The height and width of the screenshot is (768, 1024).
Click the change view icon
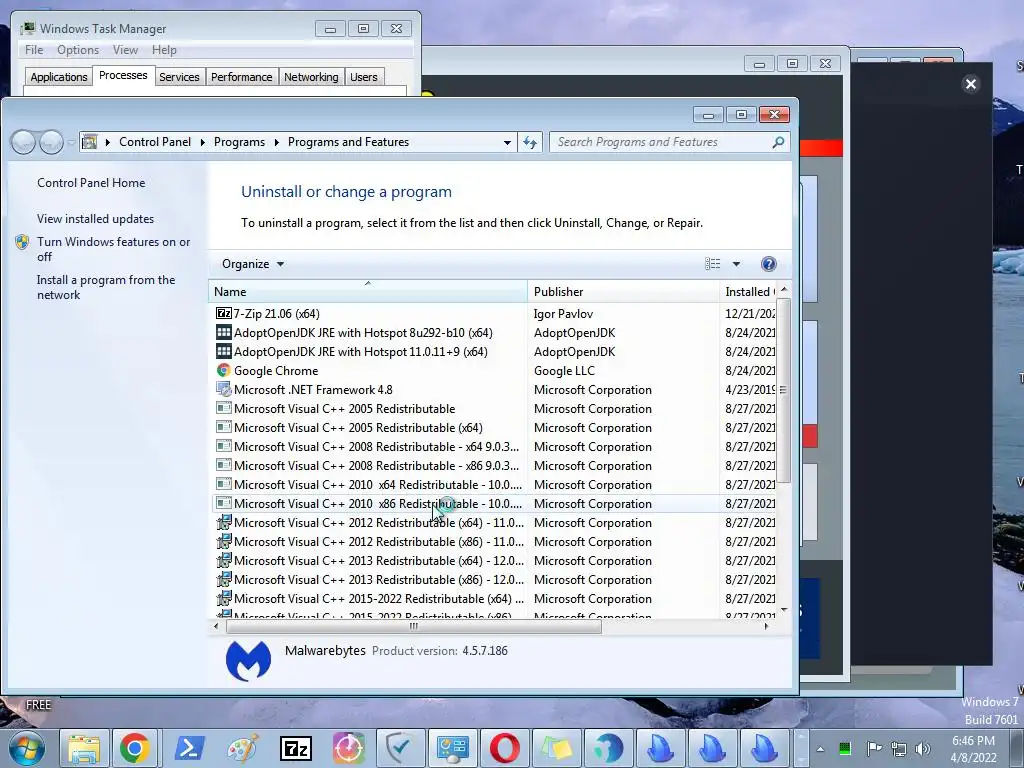coord(712,264)
